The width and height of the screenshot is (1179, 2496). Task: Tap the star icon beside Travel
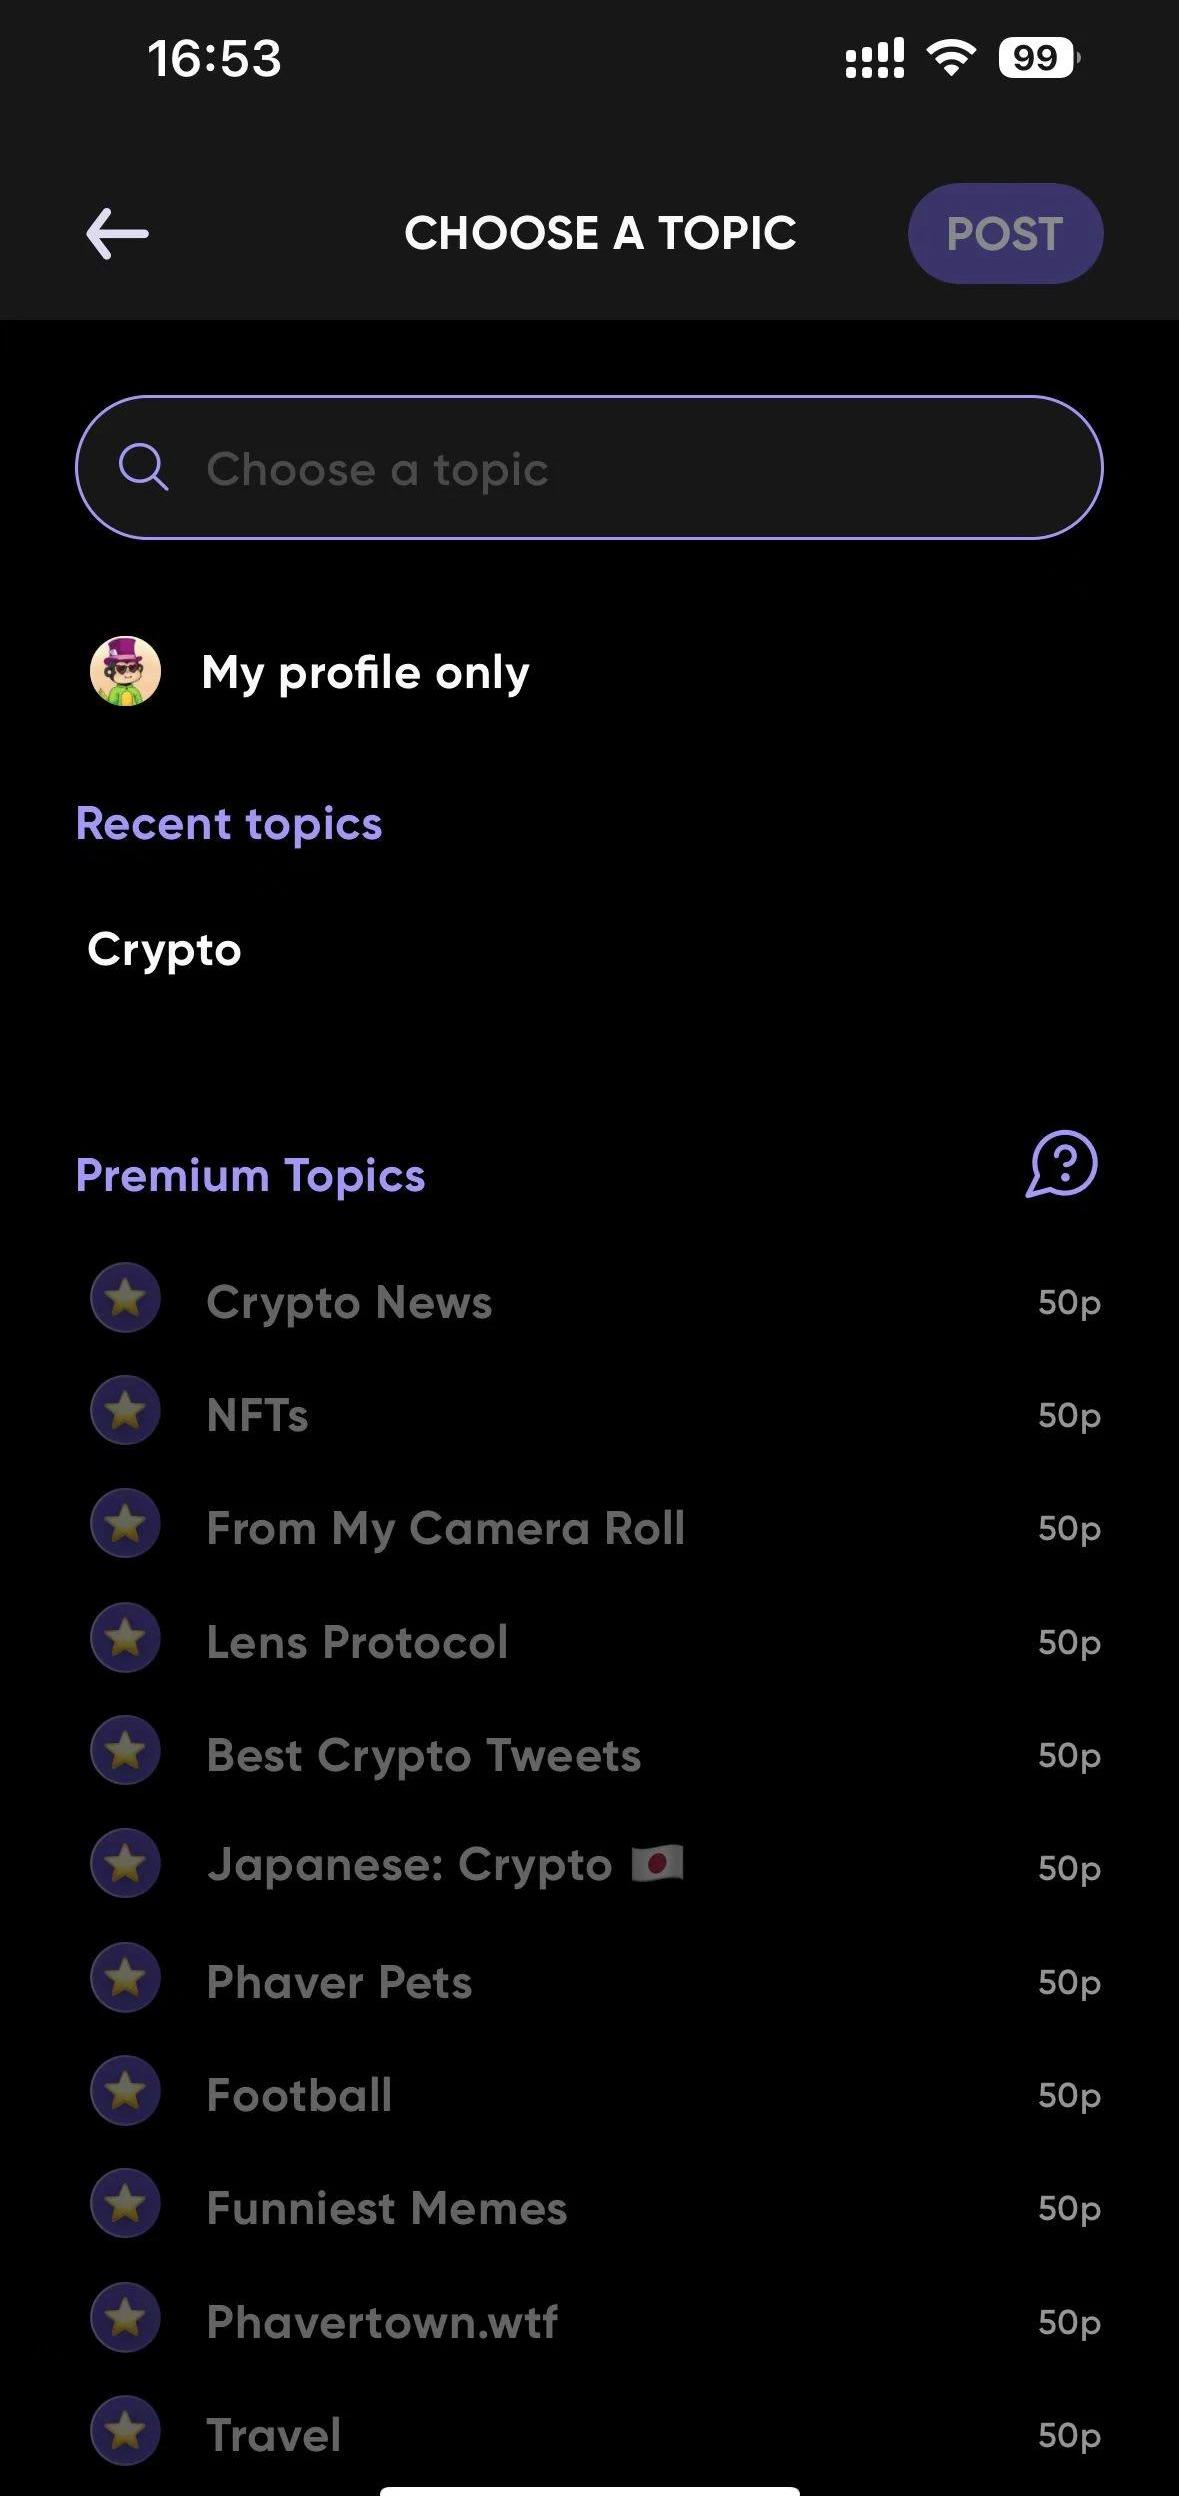point(126,2431)
